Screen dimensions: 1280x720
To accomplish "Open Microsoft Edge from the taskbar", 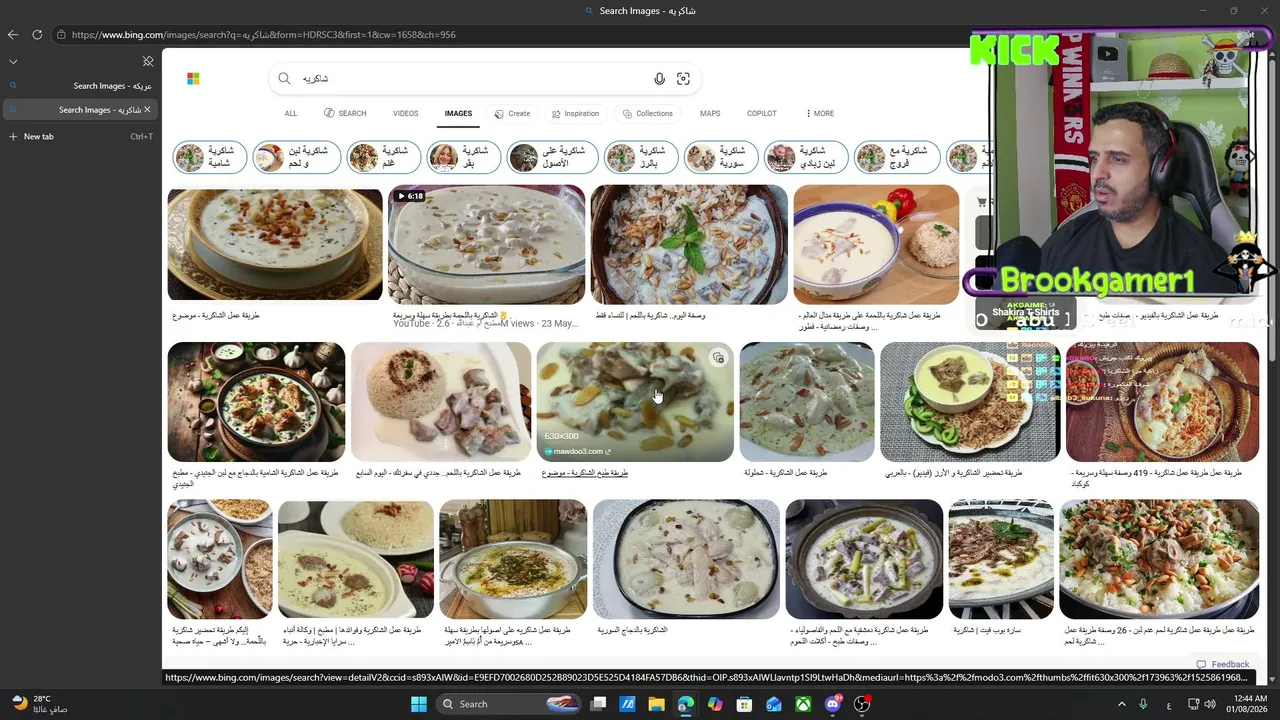I will point(685,704).
